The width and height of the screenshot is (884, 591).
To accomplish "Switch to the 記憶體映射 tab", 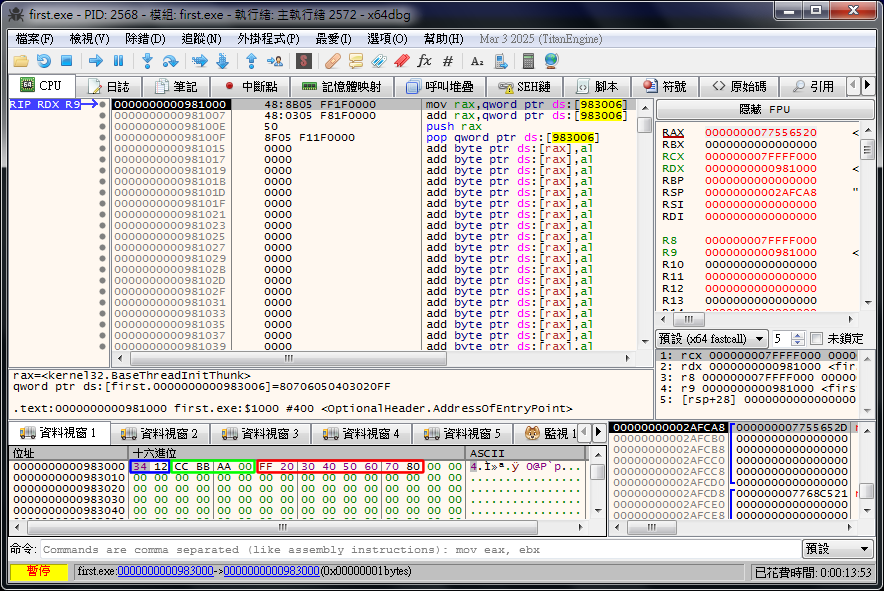I will pyautogui.click(x=341, y=86).
